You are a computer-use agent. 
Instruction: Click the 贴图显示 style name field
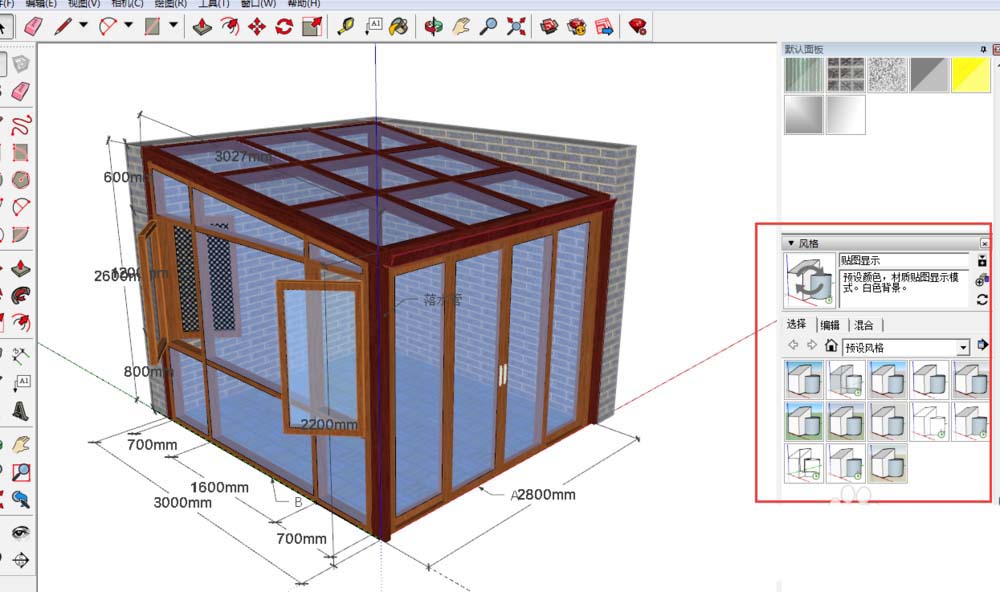[x=904, y=260]
